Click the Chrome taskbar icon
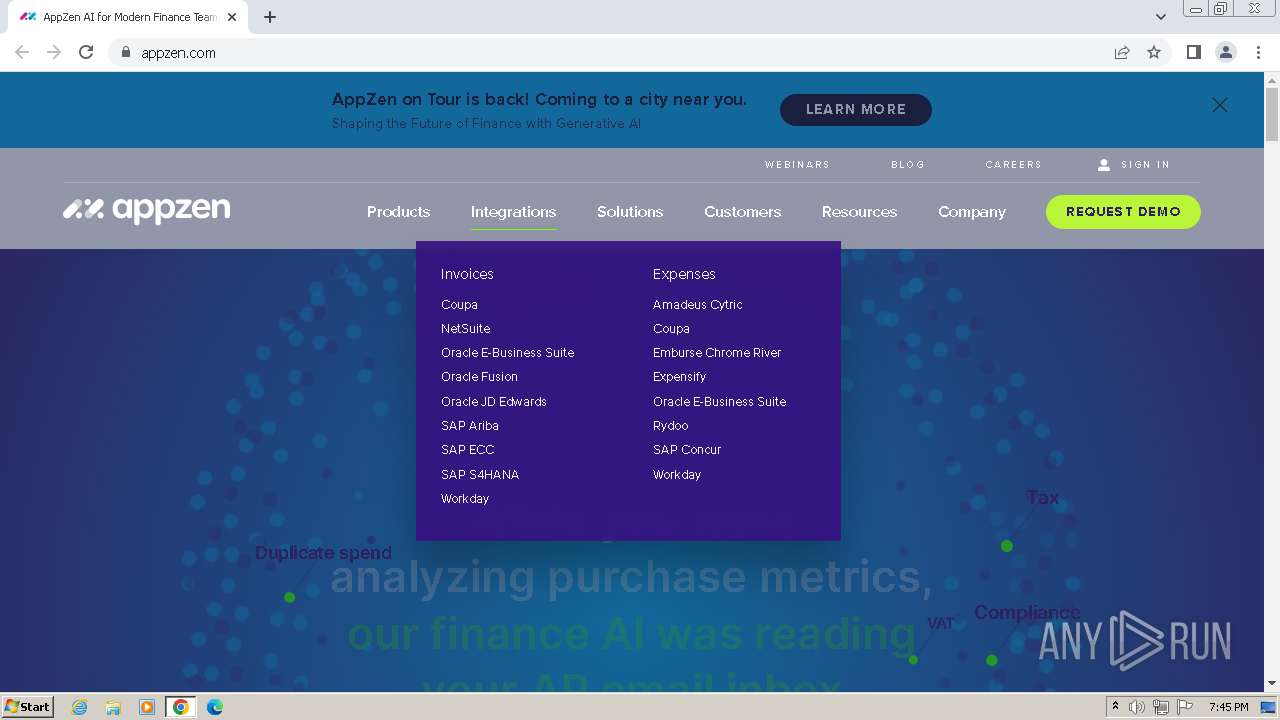 click(x=180, y=707)
